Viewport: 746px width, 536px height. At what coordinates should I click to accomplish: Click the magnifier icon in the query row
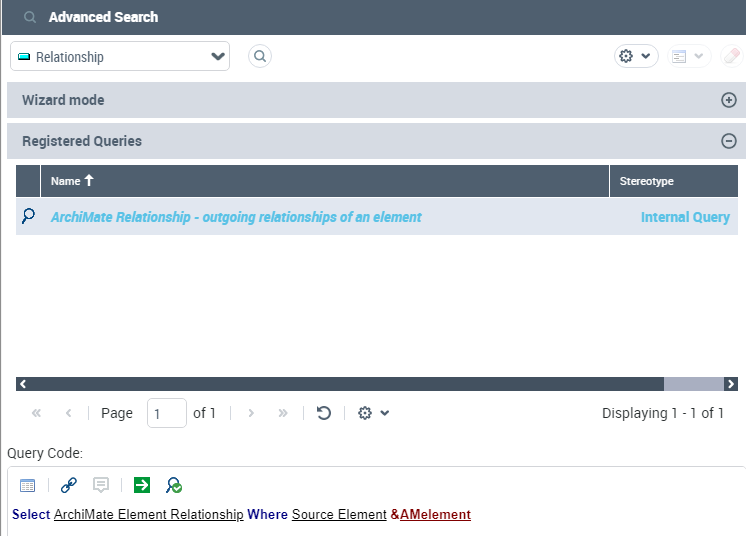(x=28, y=216)
